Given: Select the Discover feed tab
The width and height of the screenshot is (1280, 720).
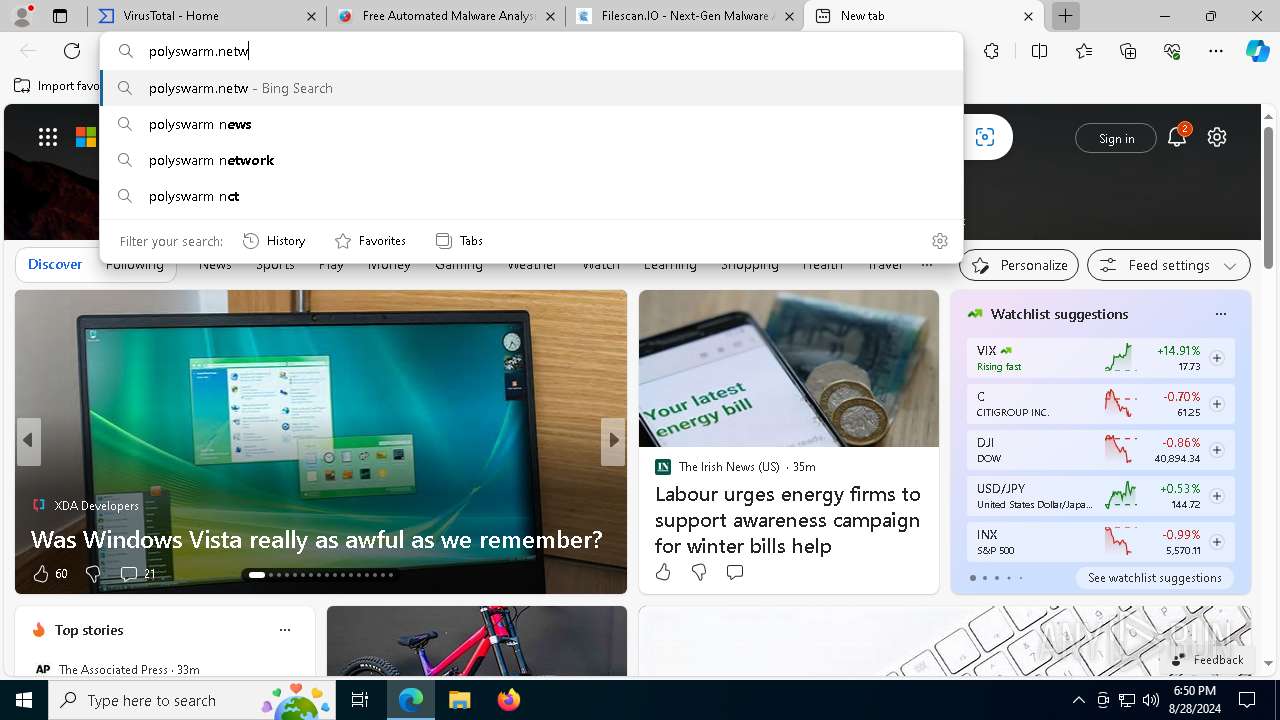Looking at the screenshot, I should pyautogui.click(x=55, y=264).
